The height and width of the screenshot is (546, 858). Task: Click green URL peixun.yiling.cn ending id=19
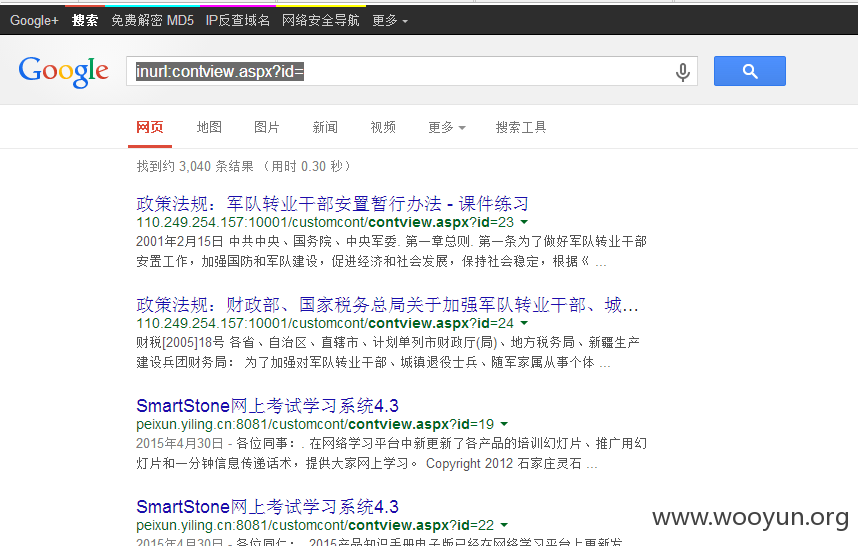click(x=315, y=424)
